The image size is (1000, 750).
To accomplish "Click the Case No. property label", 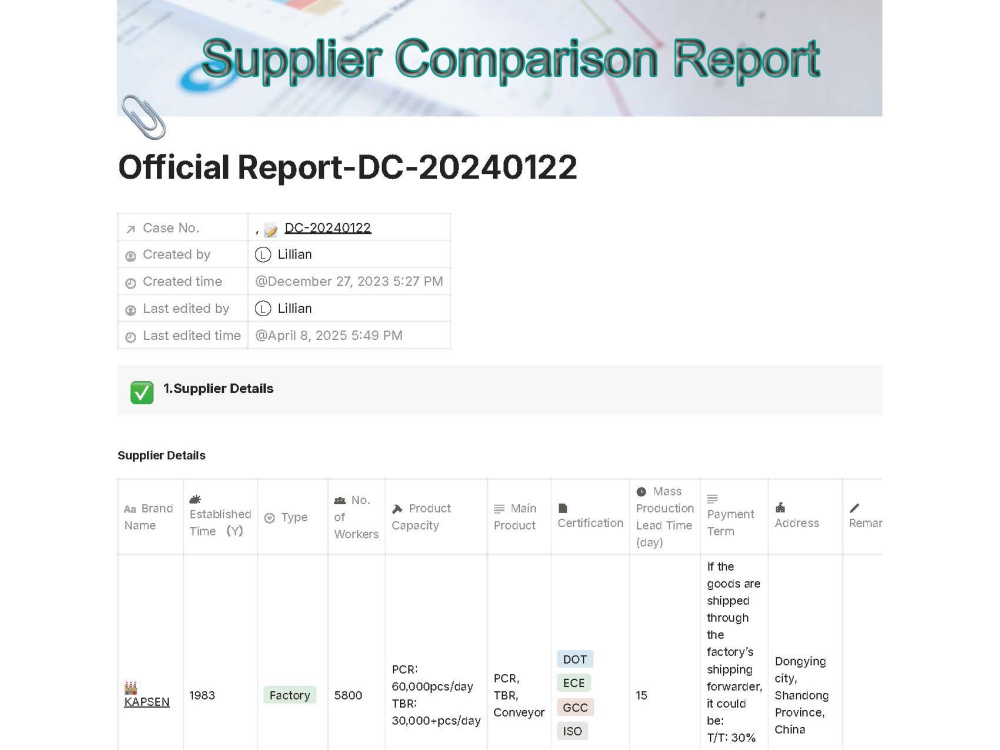I will coord(171,228).
